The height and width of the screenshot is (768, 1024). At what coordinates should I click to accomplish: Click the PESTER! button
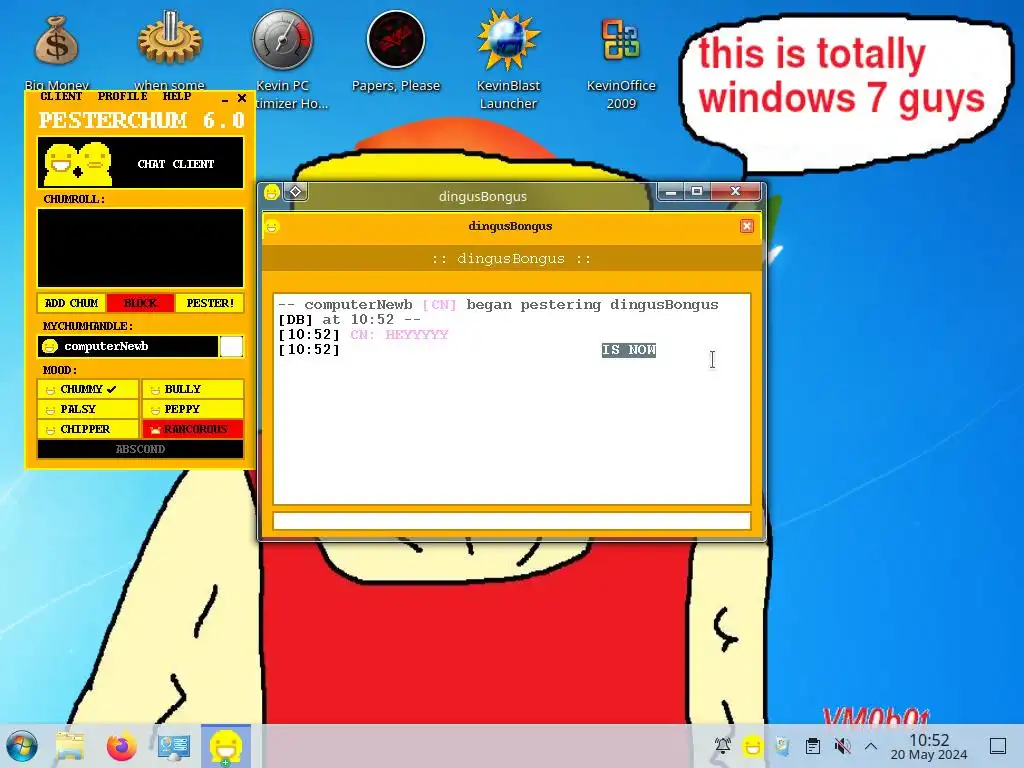pyautogui.click(x=210, y=303)
